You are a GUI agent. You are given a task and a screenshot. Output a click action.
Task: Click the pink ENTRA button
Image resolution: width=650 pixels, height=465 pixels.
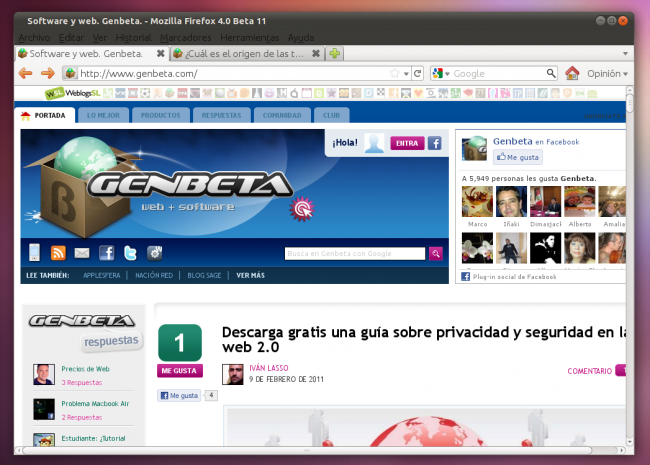click(407, 143)
